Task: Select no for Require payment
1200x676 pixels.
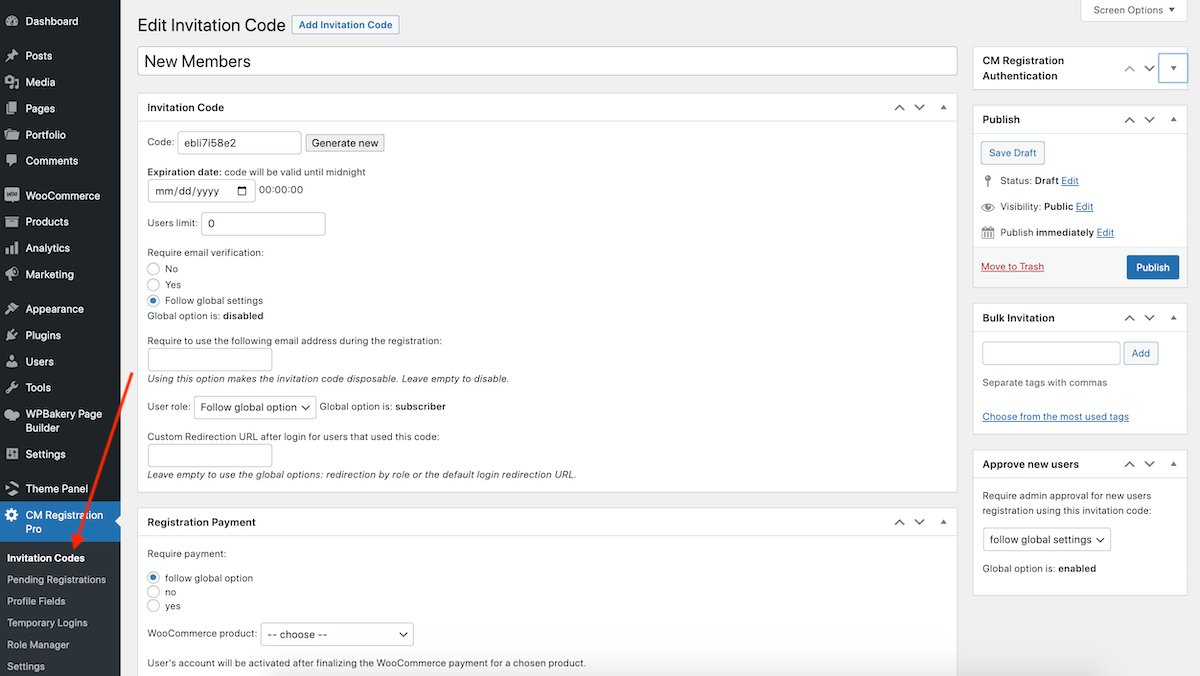Action: click(x=154, y=592)
